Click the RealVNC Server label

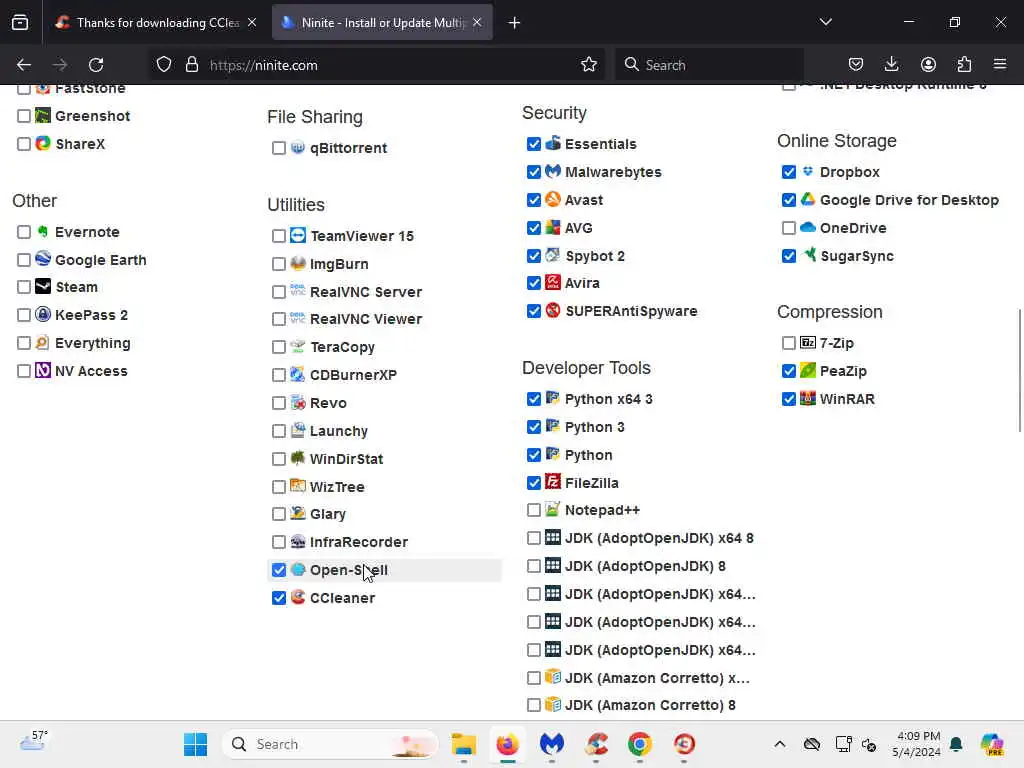(366, 292)
